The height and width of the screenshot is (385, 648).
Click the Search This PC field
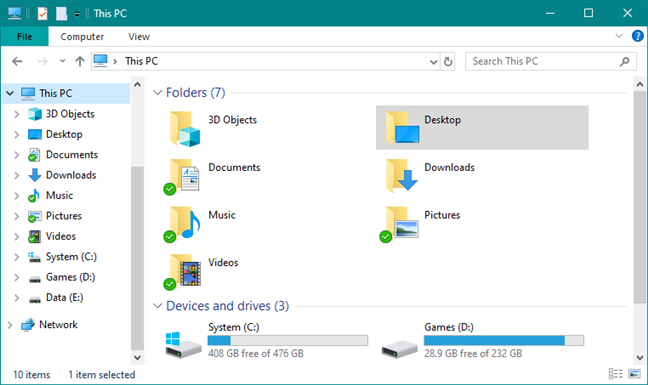point(550,62)
